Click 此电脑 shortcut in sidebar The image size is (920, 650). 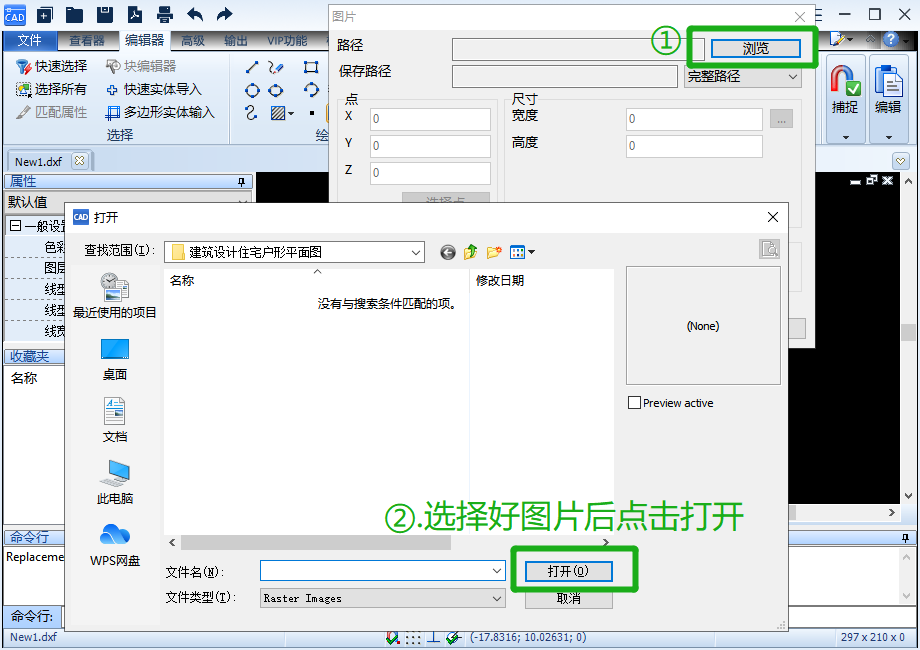click(x=114, y=482)
